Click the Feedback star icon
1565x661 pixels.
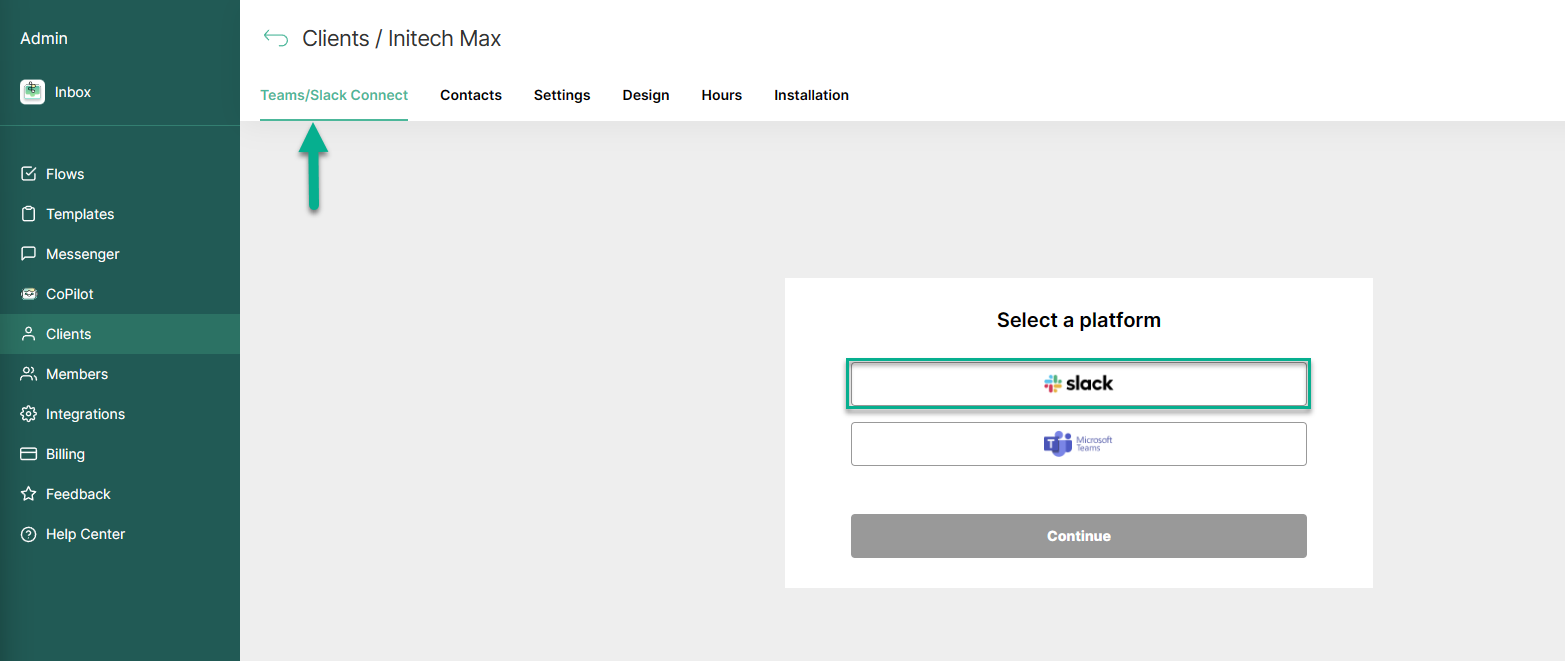click(x=29, y=494)
